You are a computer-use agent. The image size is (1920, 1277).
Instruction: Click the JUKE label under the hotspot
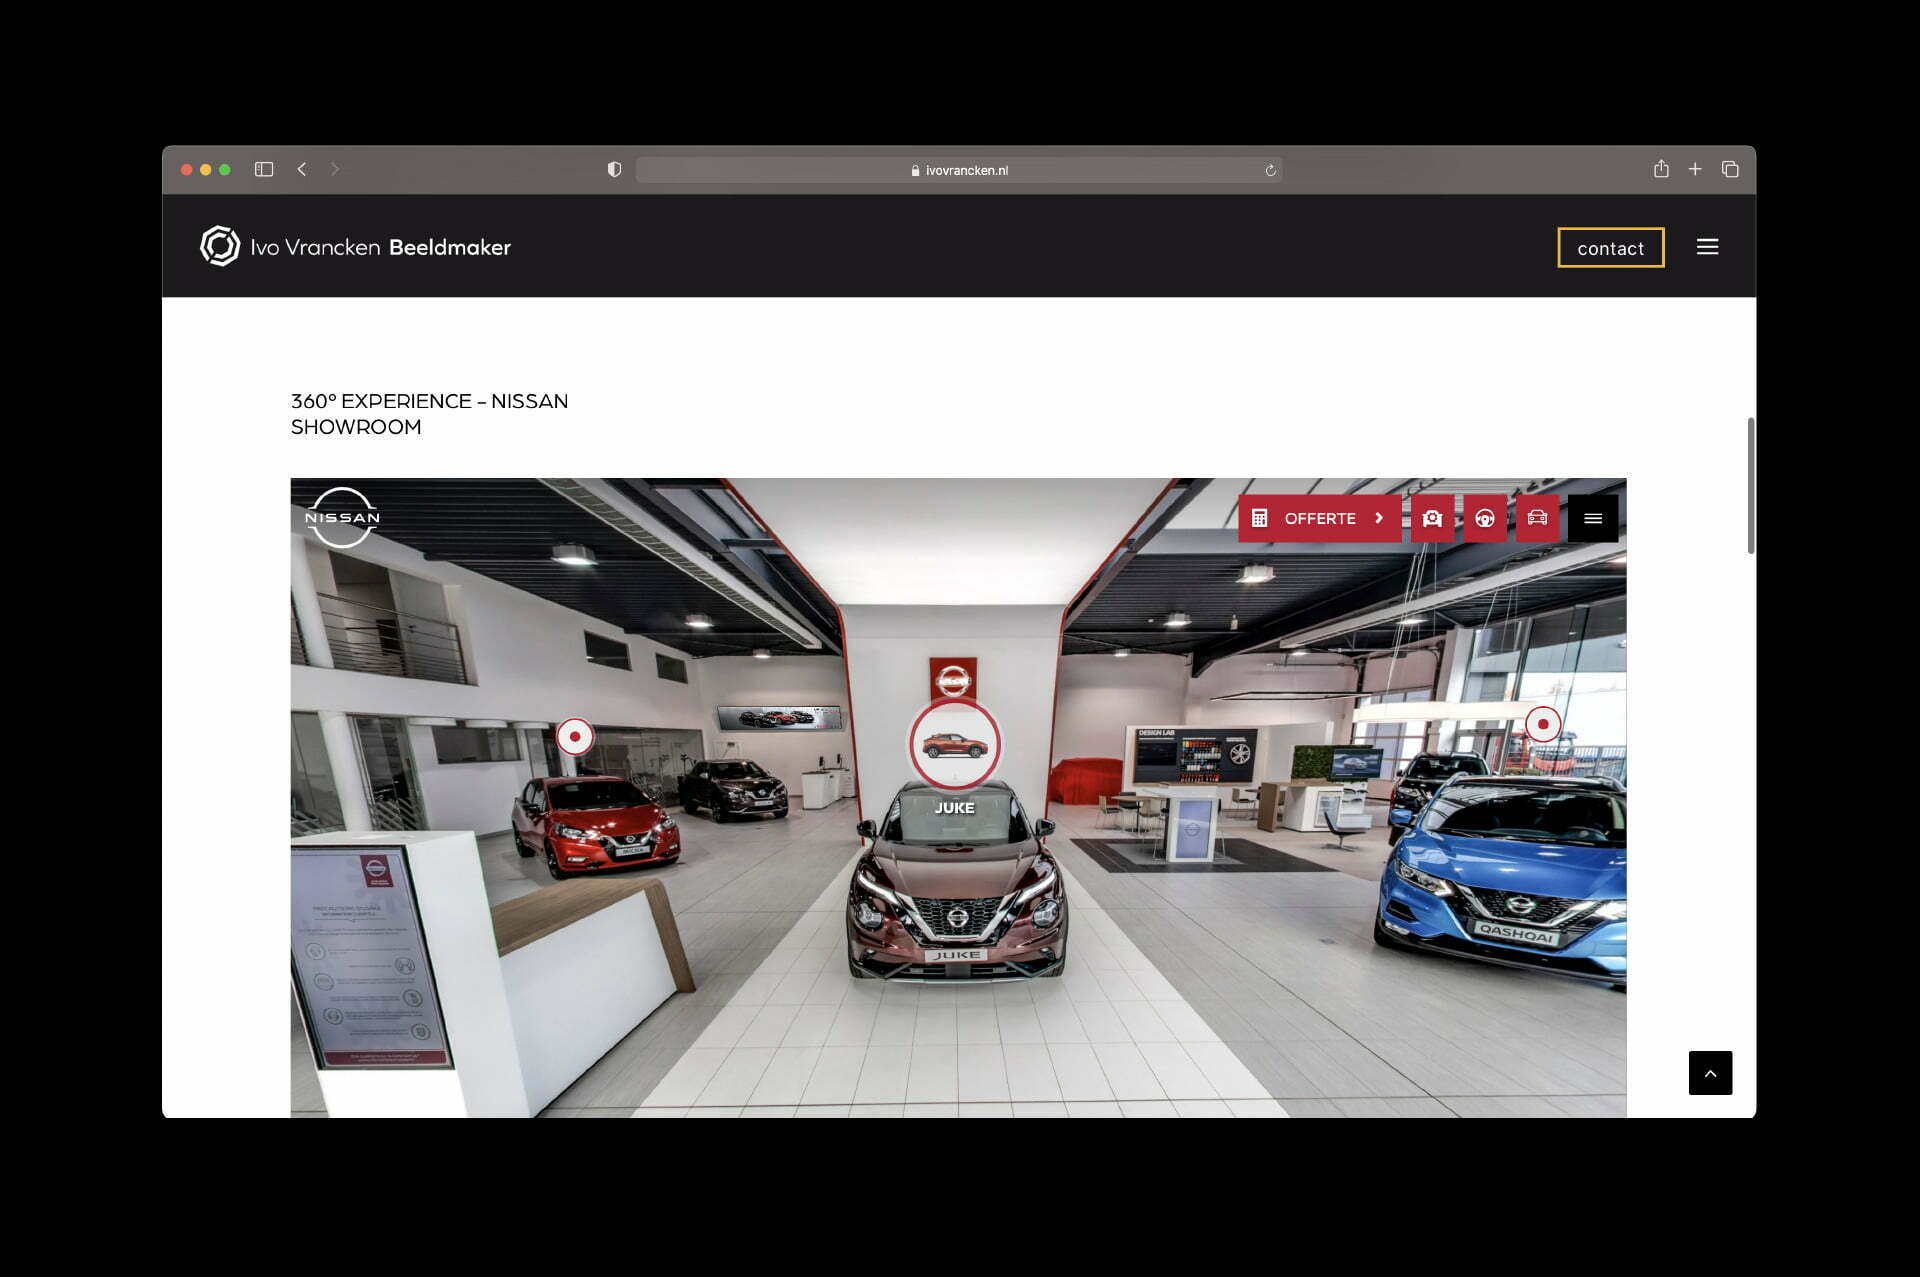click(954, 808)
